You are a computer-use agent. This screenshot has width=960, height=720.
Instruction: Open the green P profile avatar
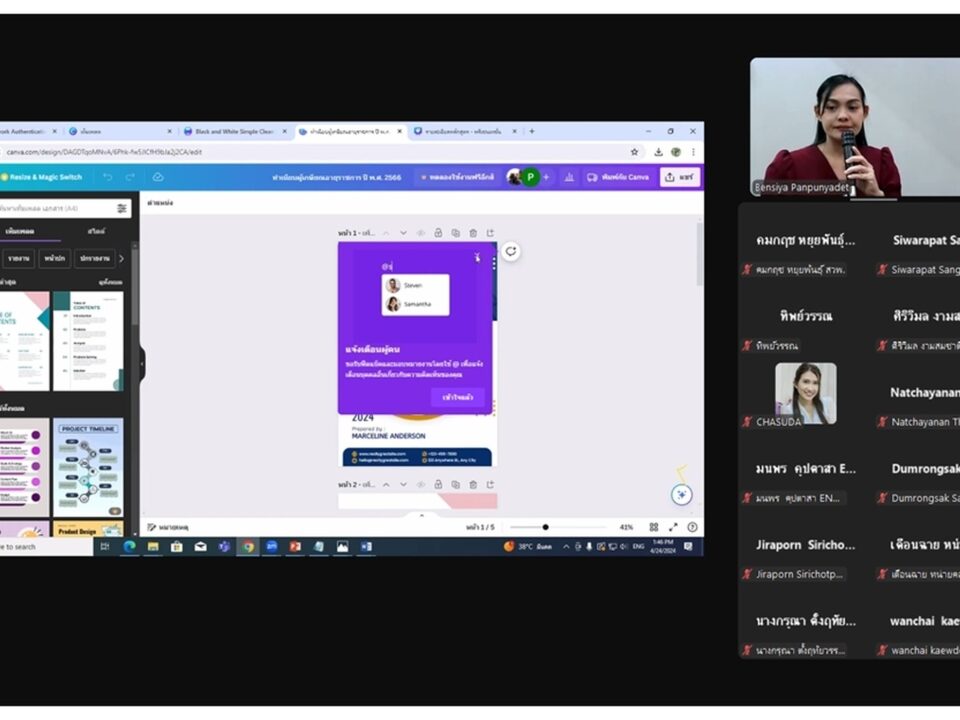pyautogui.click(x=530, y=177)
